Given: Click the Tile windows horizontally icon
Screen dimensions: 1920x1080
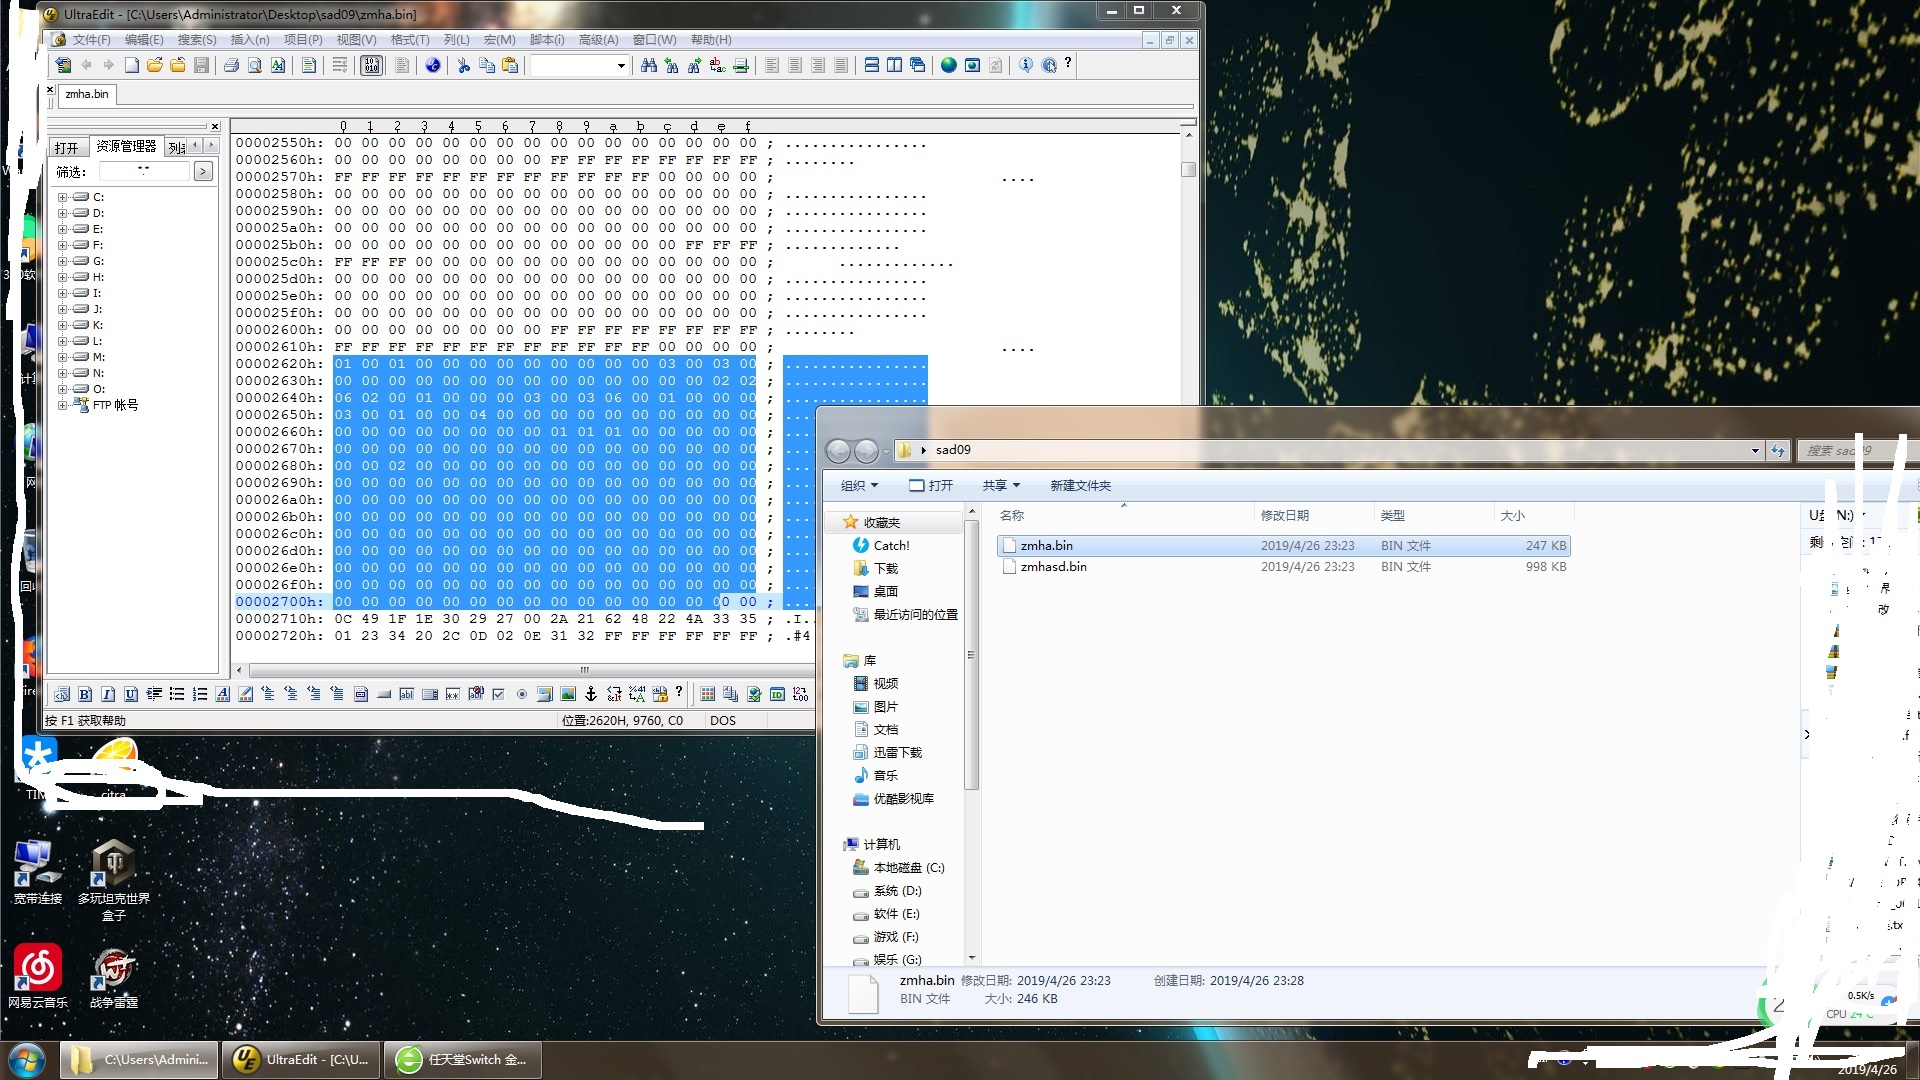Looking at the screenshot, I should [x=871, y=65].
